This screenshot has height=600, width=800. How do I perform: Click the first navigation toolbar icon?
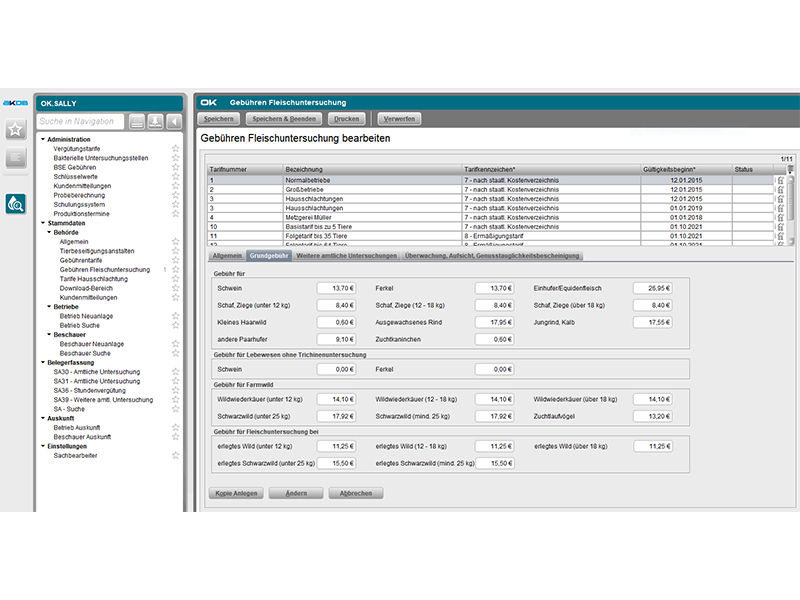coord(138,122)
